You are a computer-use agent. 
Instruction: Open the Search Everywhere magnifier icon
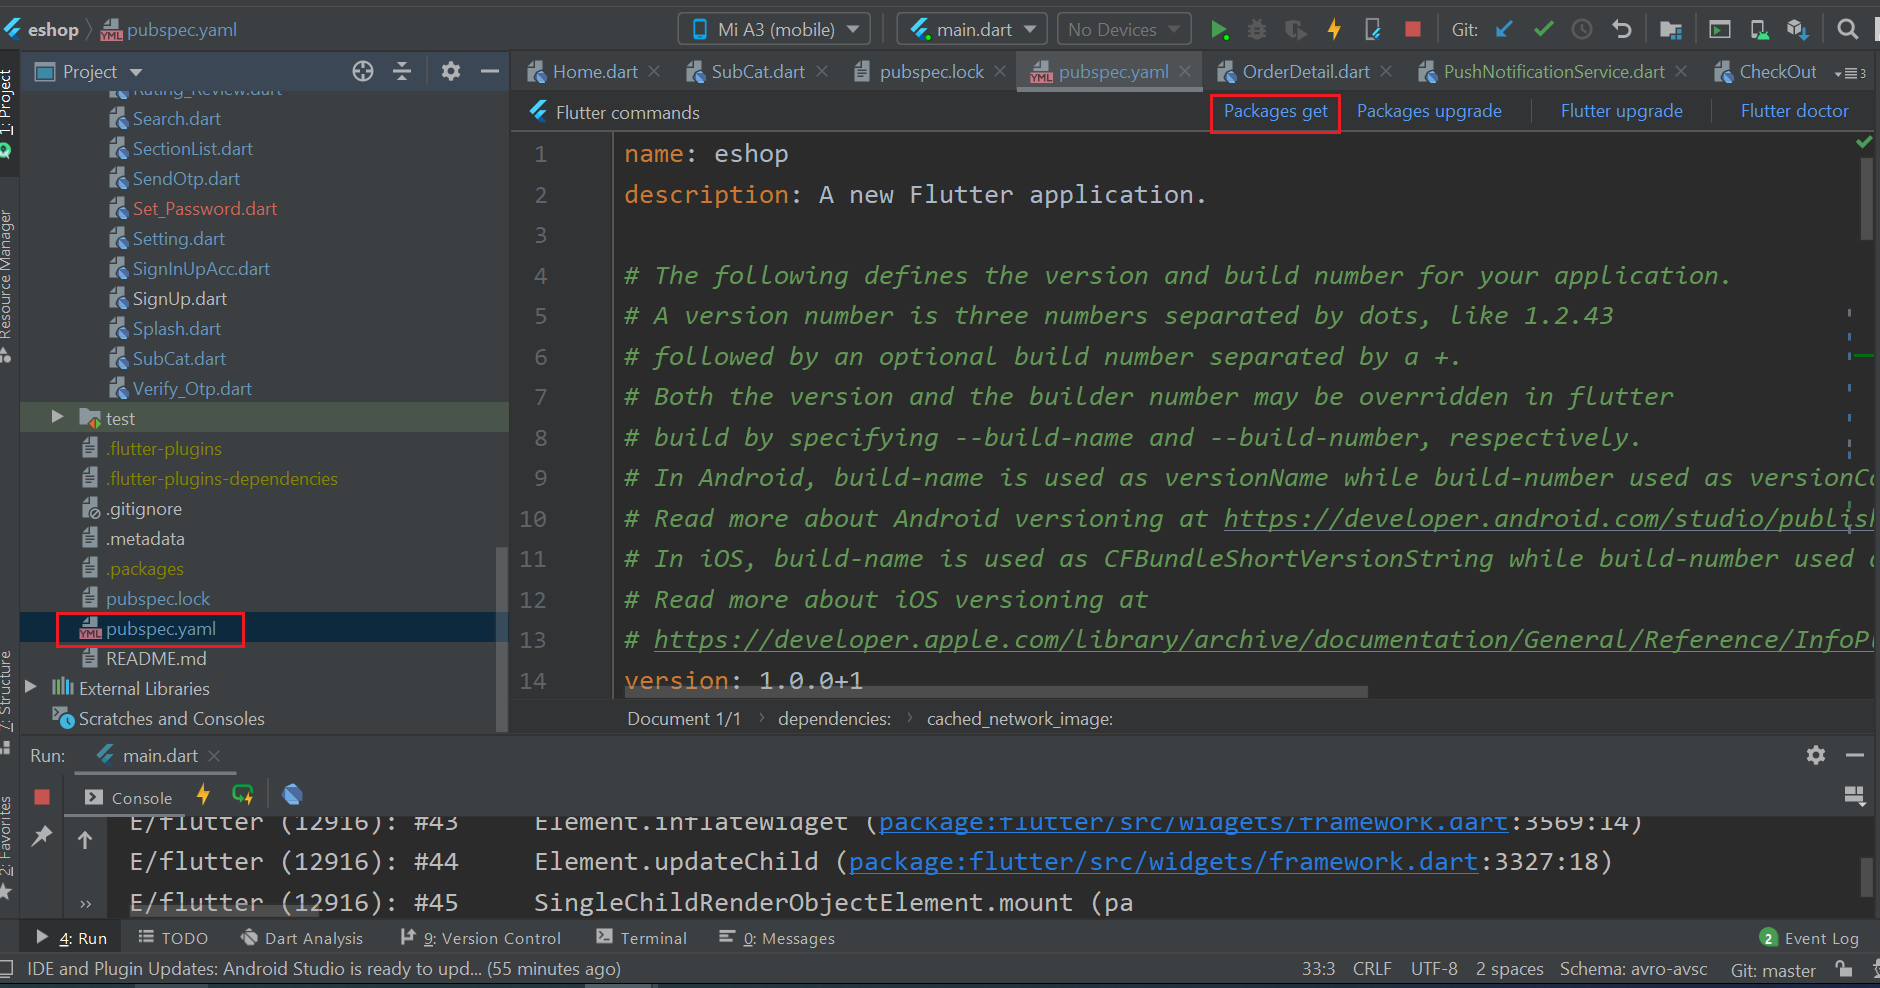tap(1847, 30)
